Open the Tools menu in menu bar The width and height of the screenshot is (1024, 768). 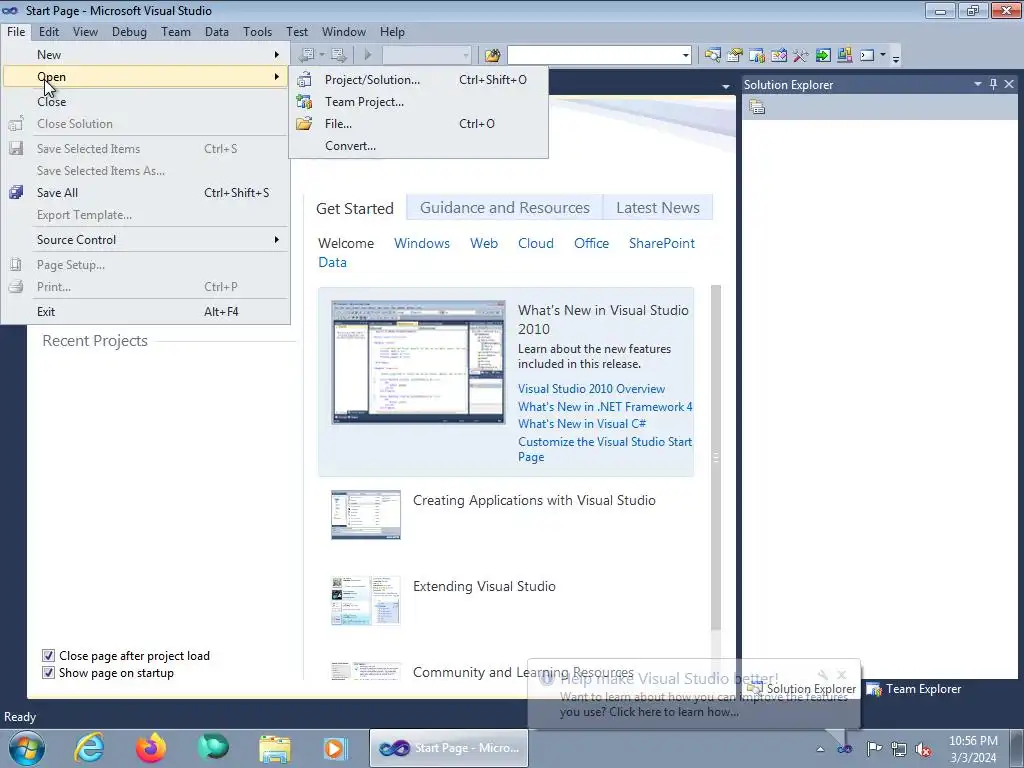coord(257,31)
